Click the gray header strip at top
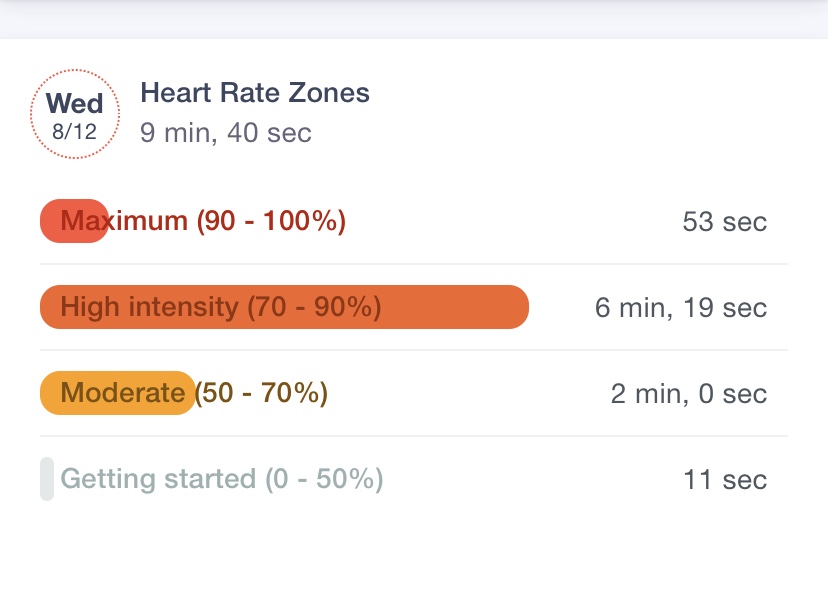 pos(414,18)
